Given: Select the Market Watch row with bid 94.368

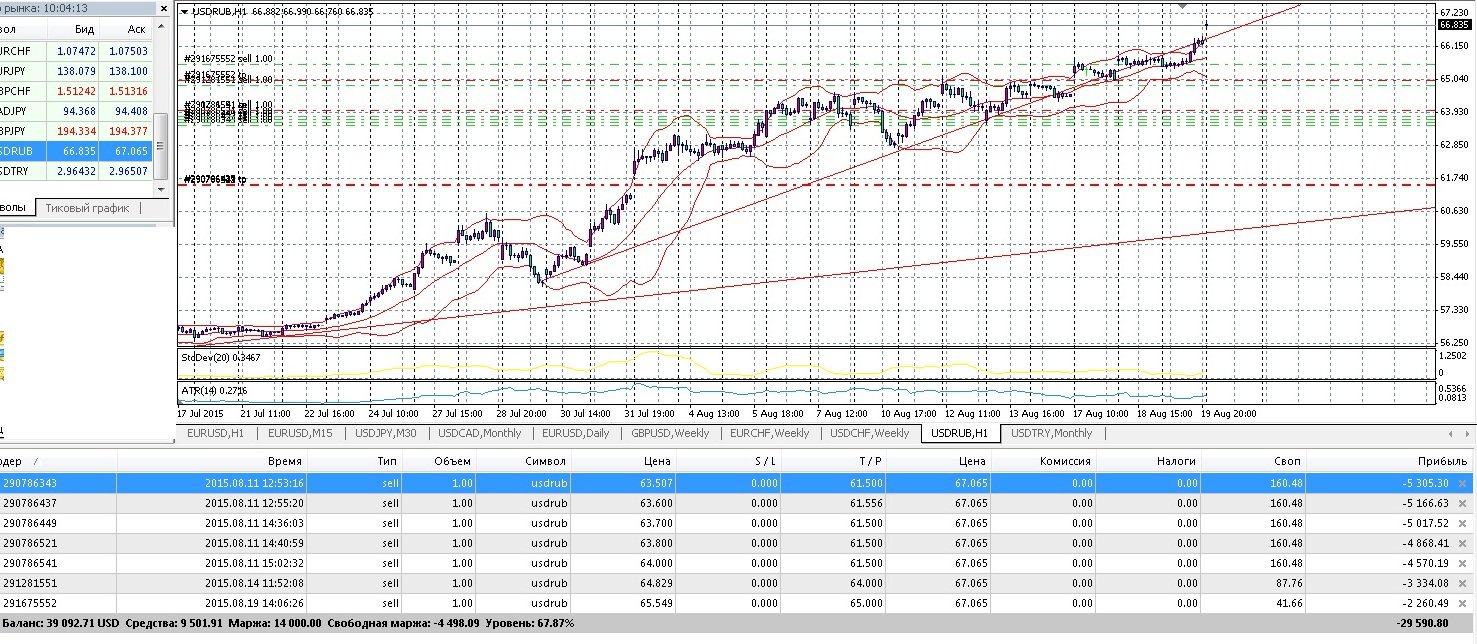Looking at the screenshot, I should pos(77,111).
